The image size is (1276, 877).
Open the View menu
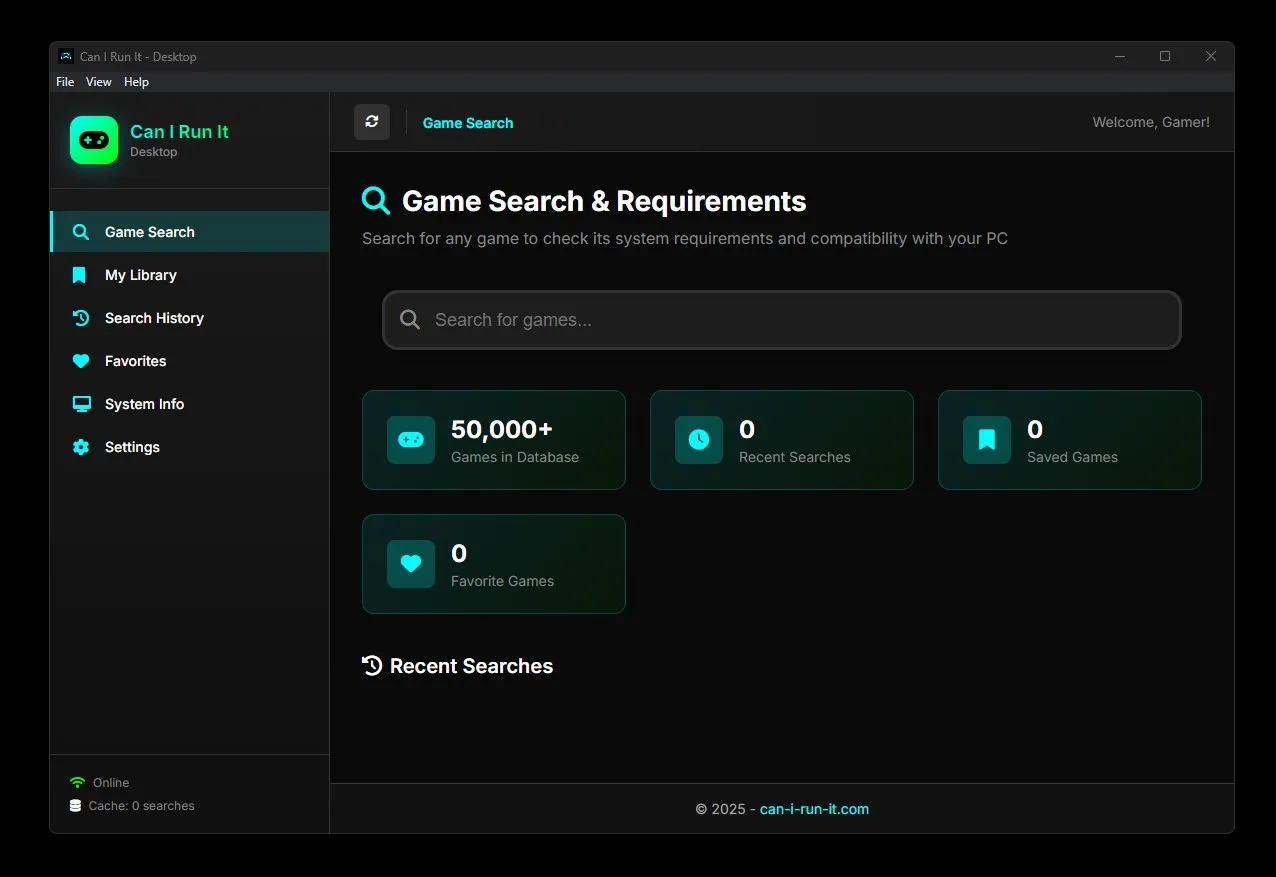click(x=99, y=82)
